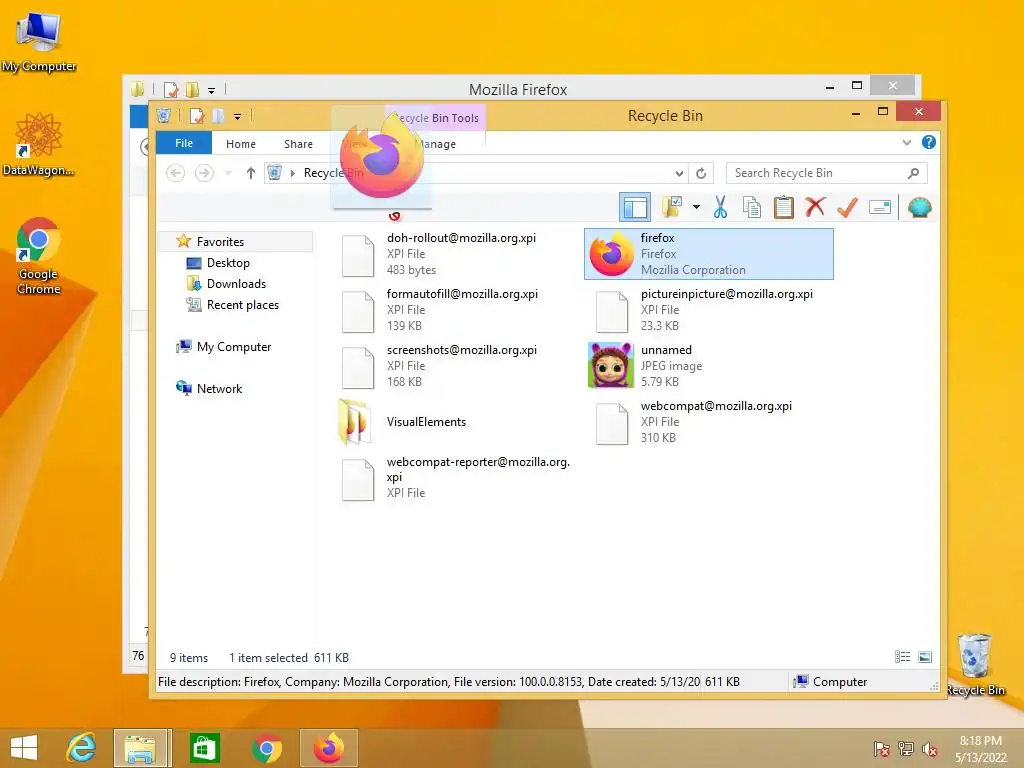
Task: Open Desktop in navigation pane
Action: click(228, 263)
